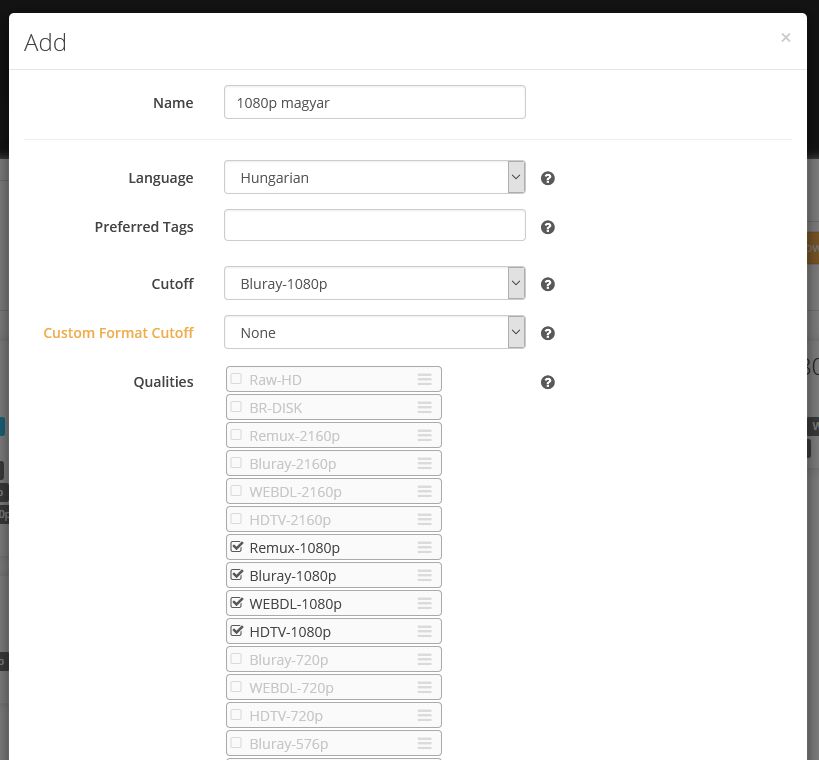819x760 pixels.
Task: Click the help icon next to Language
Action: point(547,178)
